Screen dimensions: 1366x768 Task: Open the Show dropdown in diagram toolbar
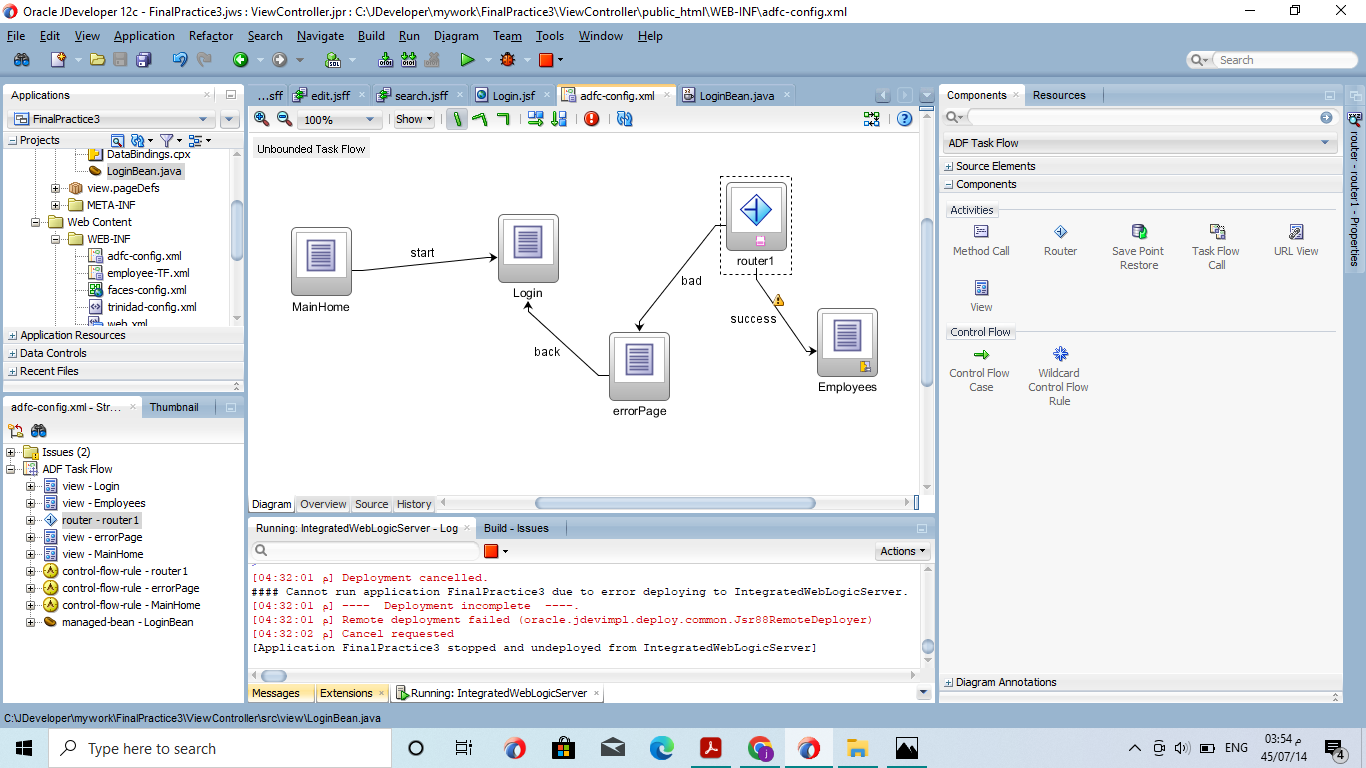(x=414, y=119)
